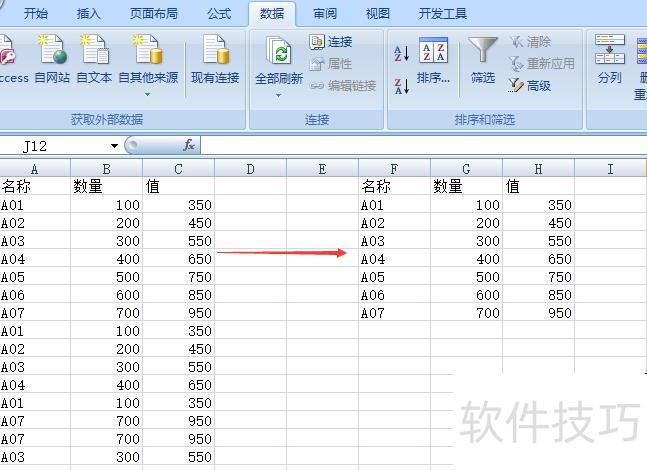Click cell B6 containing 500

pyautogui.click(x=106, y=277)
